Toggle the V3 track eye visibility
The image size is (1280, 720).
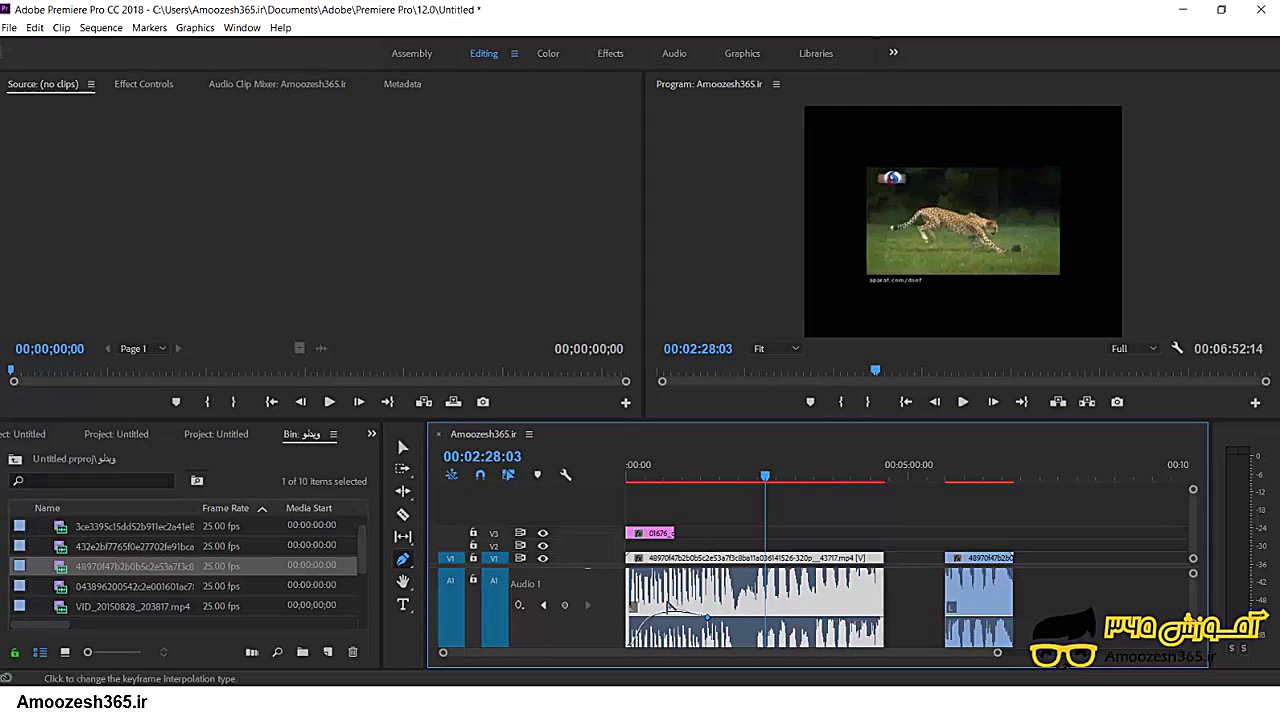pos(543,533)
